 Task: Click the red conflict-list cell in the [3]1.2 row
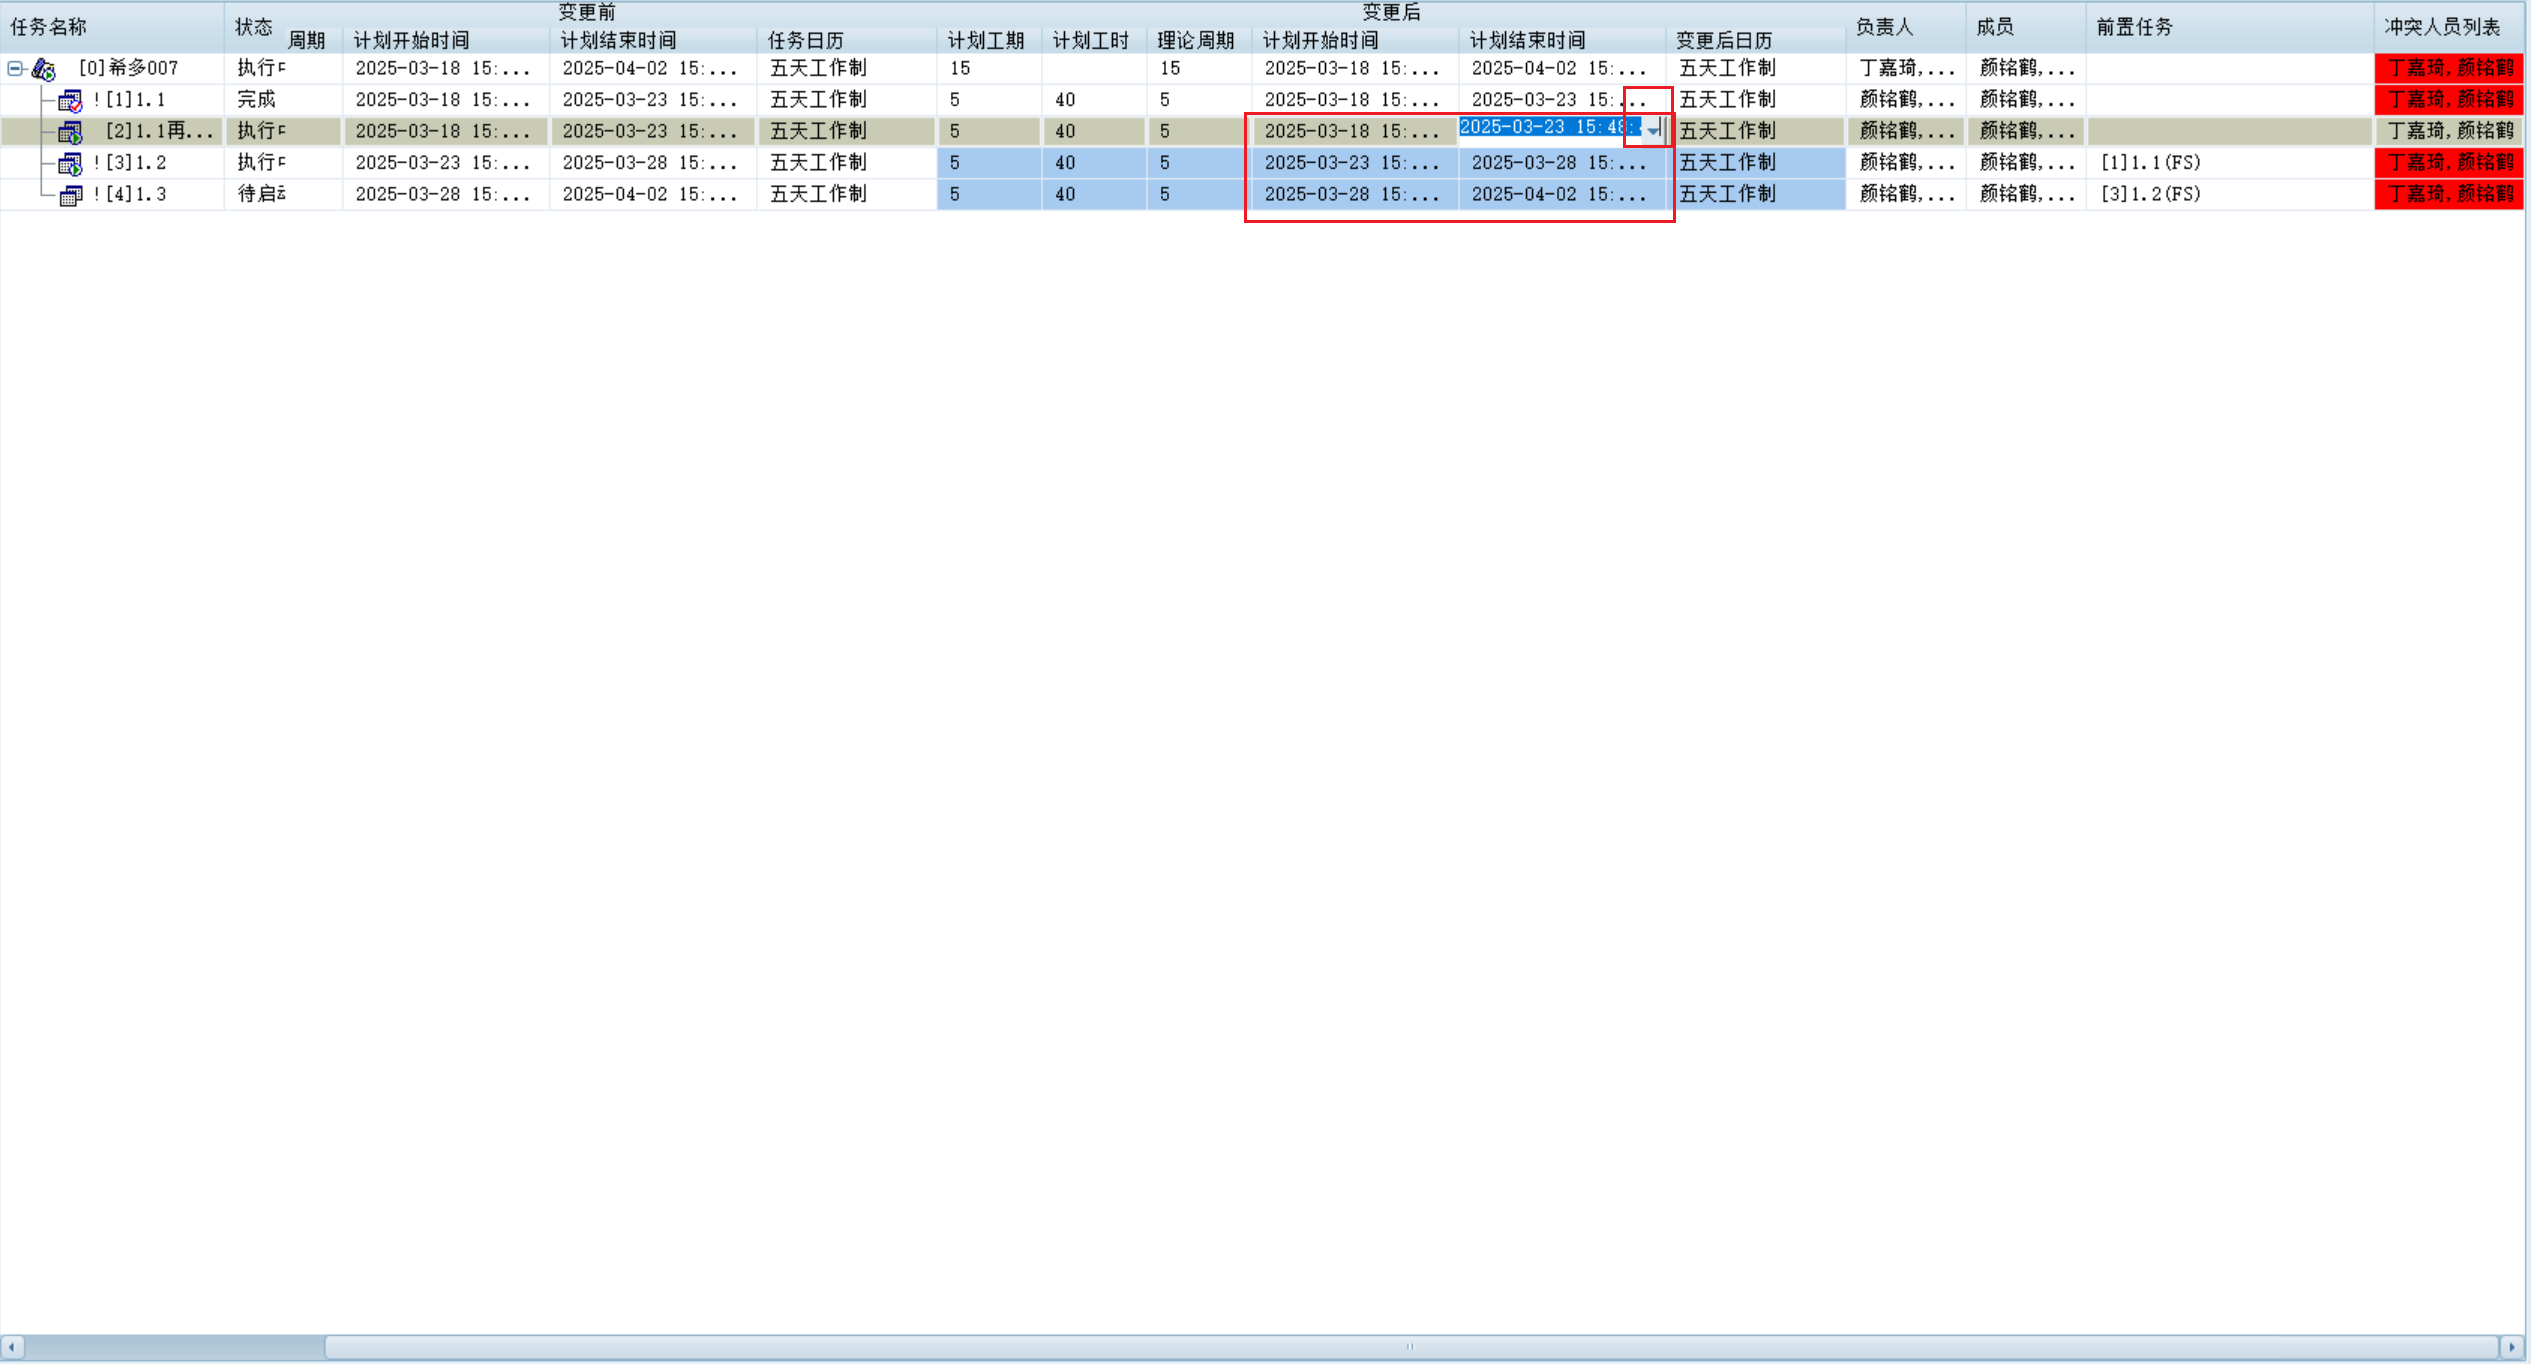point(2449,163)
